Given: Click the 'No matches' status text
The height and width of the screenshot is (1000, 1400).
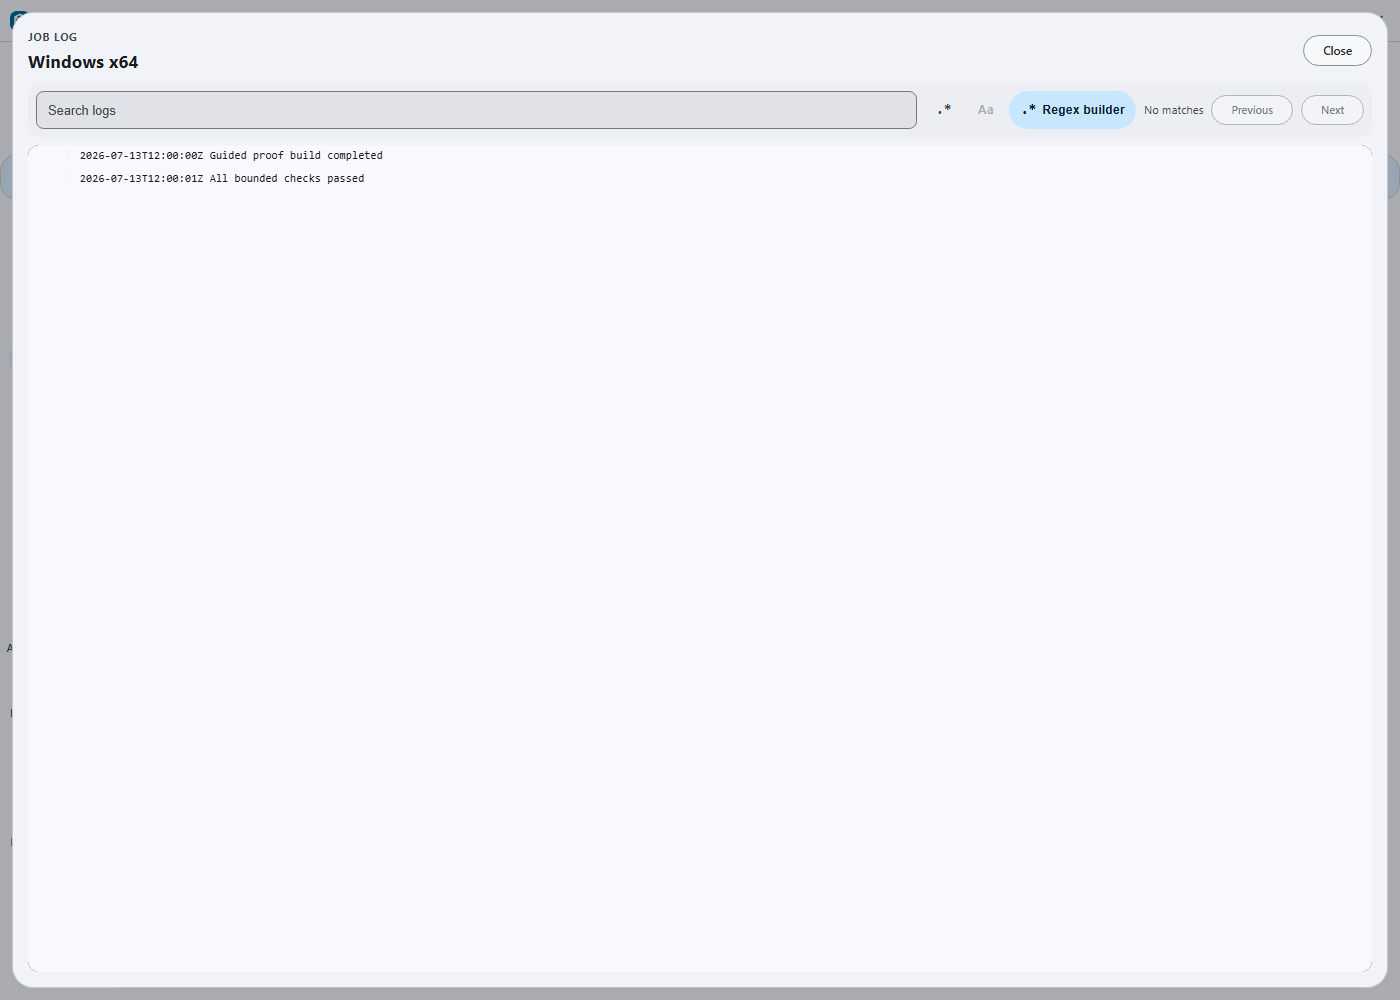Looking at the screenshot, I should 1173,111.
